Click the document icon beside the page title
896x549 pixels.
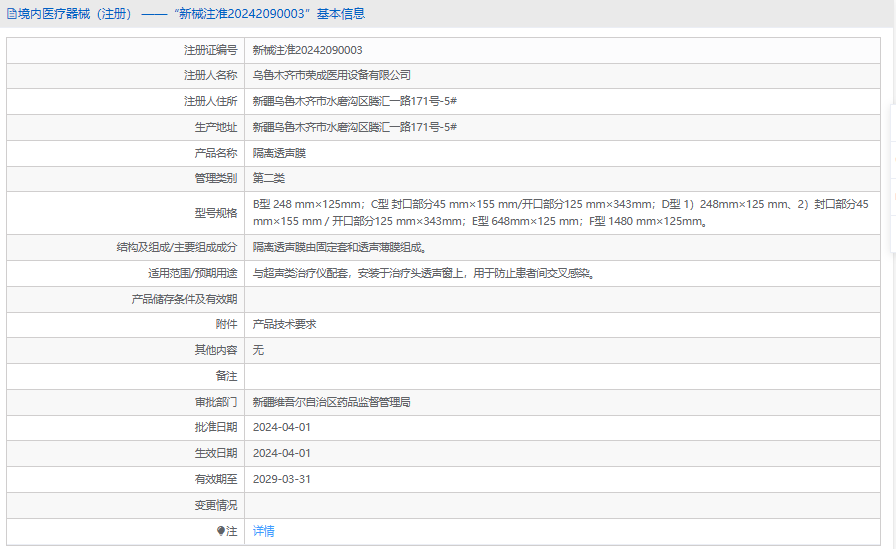(x=11, y=14)
